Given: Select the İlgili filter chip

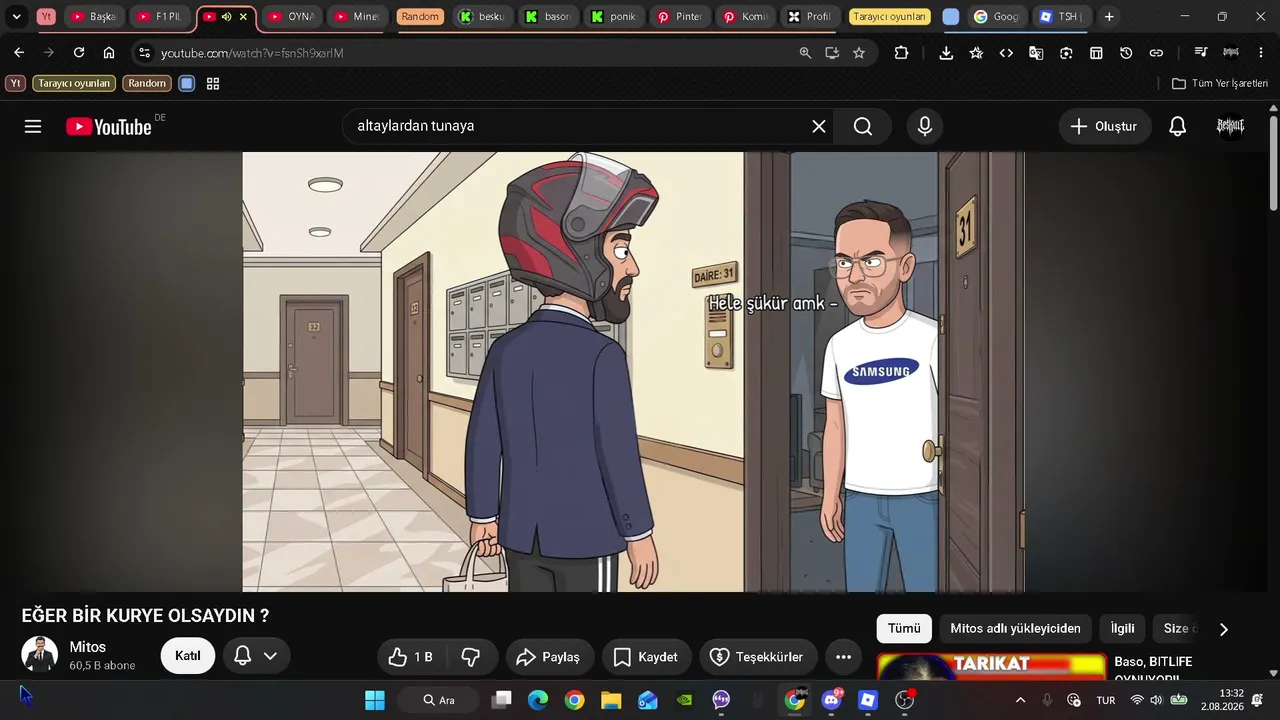Looking at the screenshot, I should coord(1123,628).
